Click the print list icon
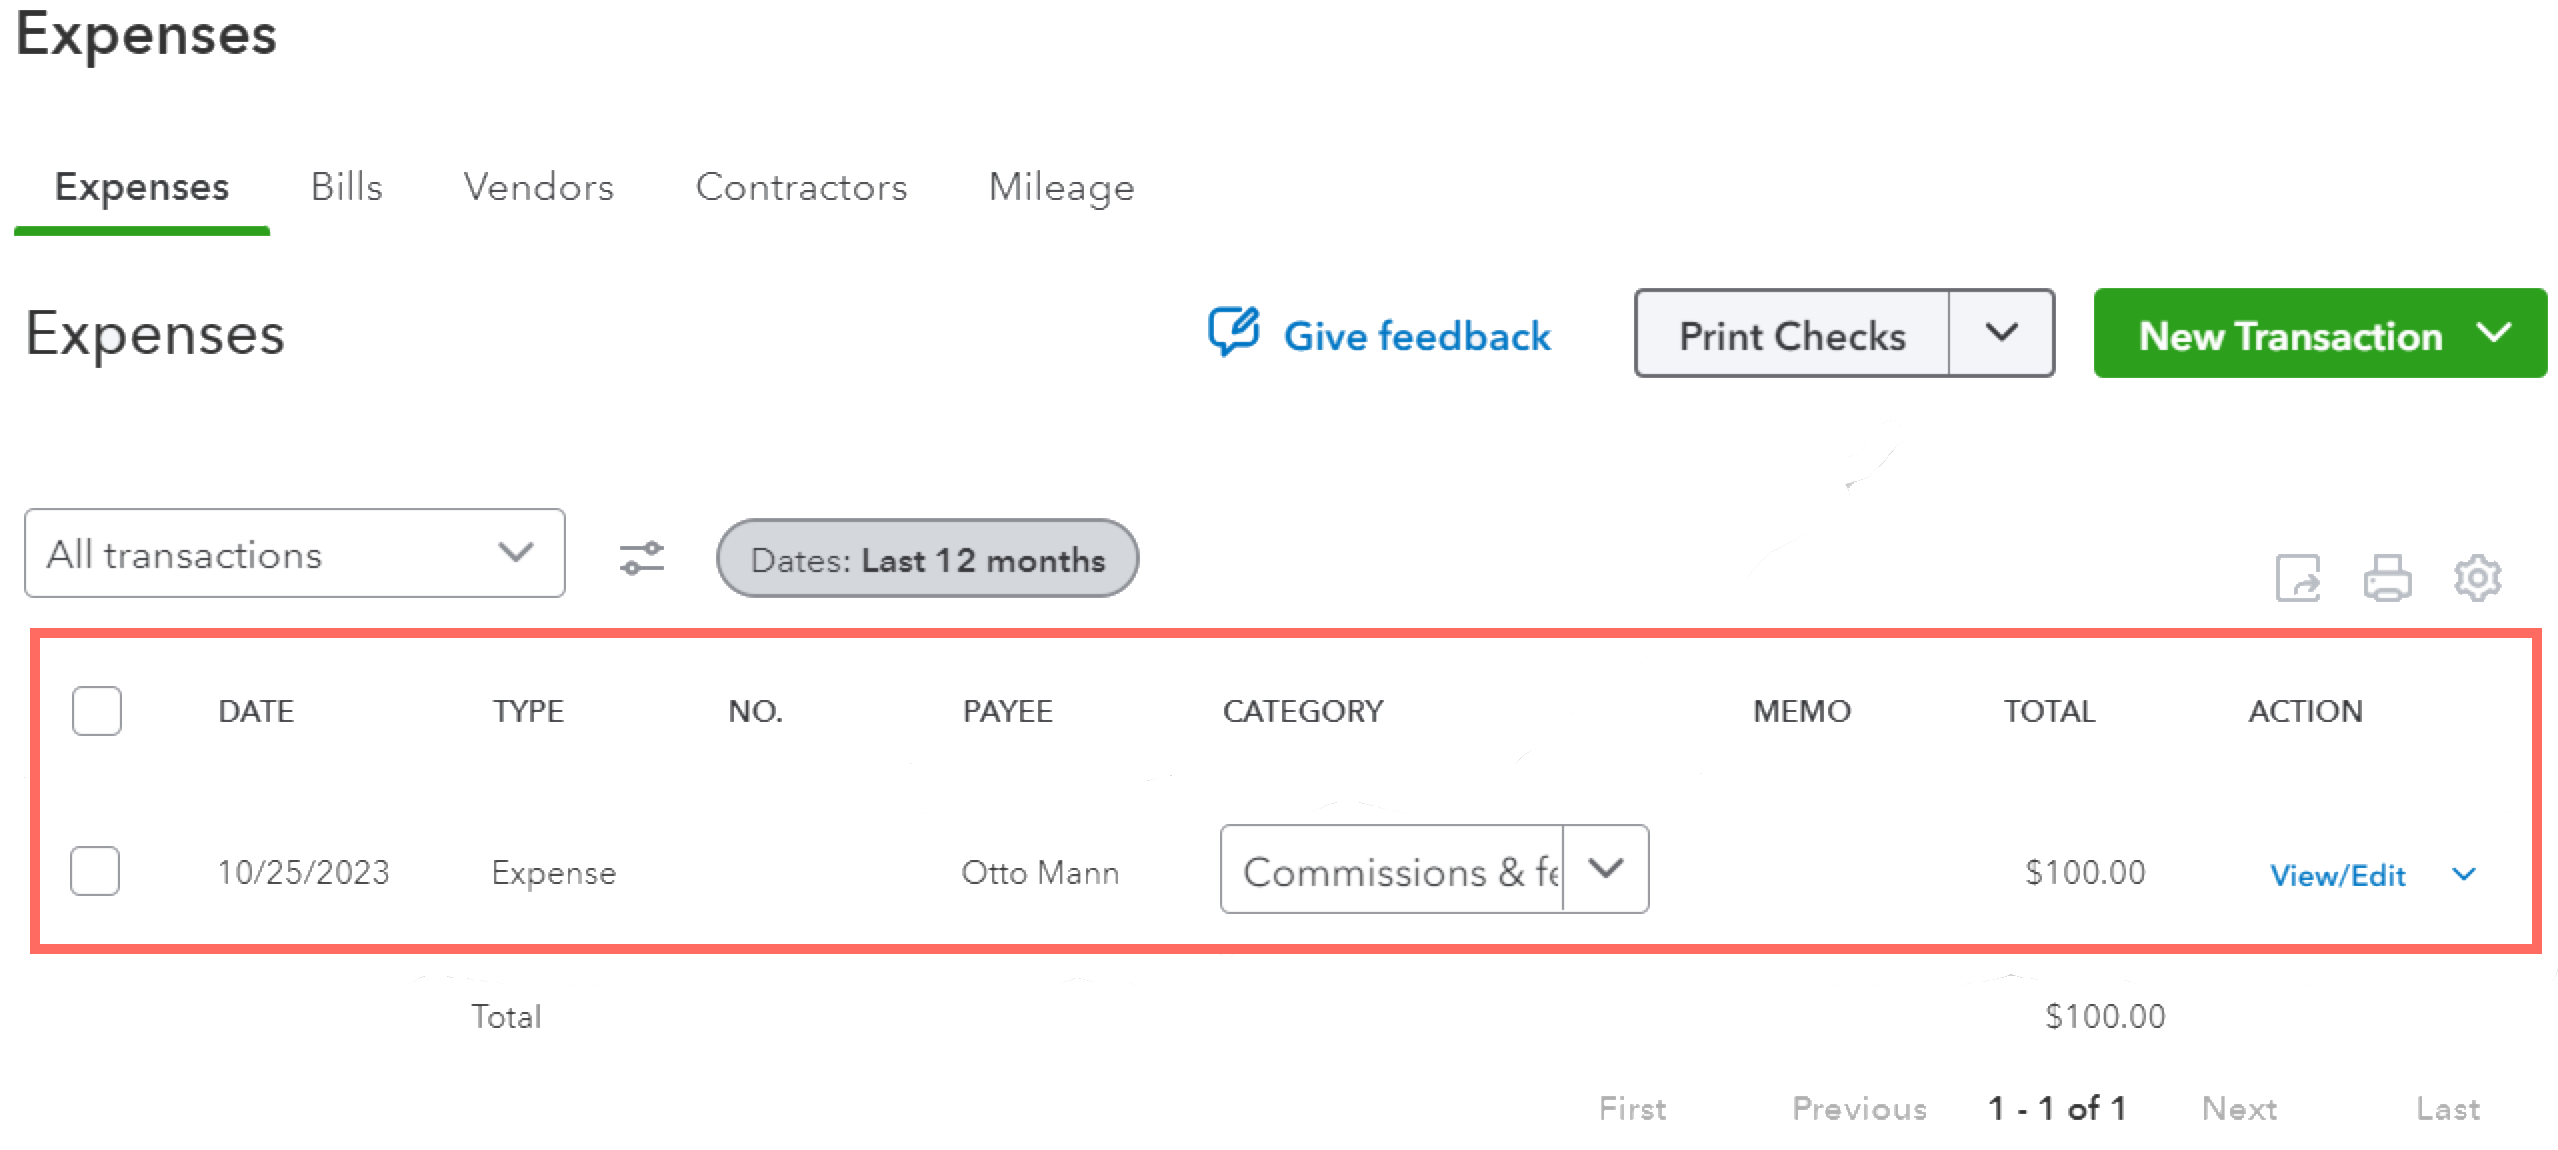2558x1150 pixels. coord(2387,578)
